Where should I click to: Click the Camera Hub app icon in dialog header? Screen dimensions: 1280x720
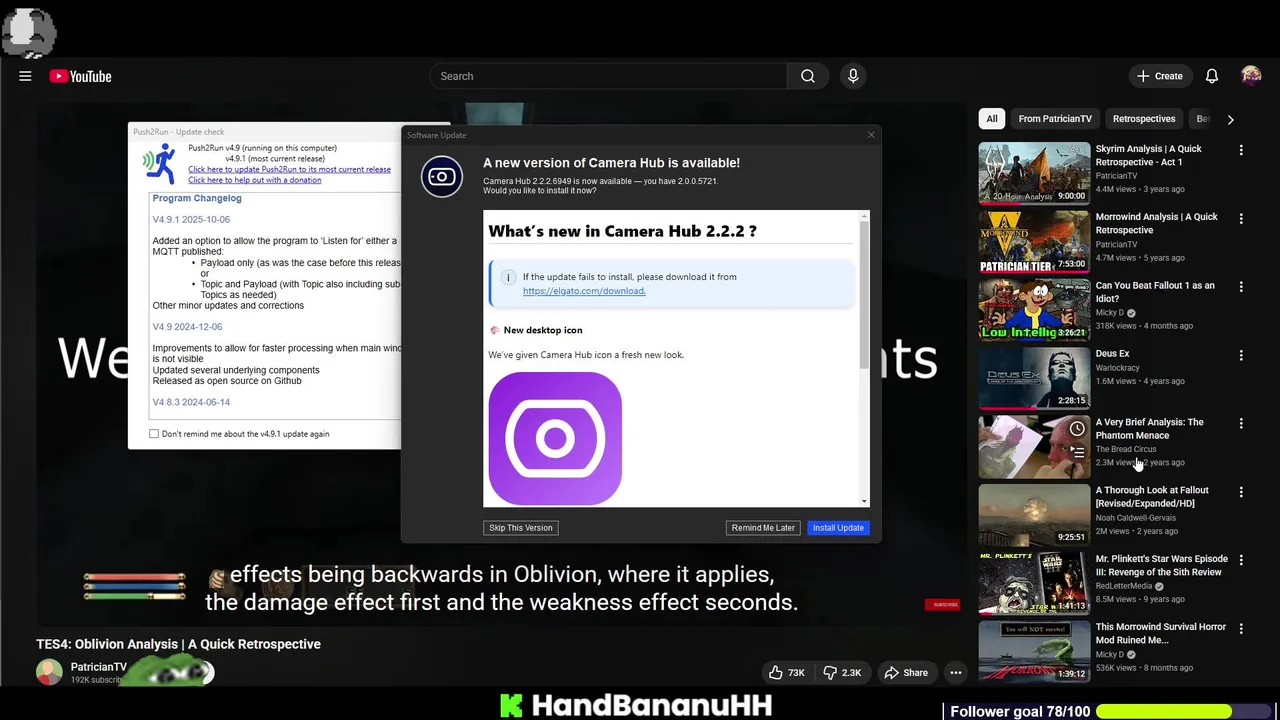442,177
